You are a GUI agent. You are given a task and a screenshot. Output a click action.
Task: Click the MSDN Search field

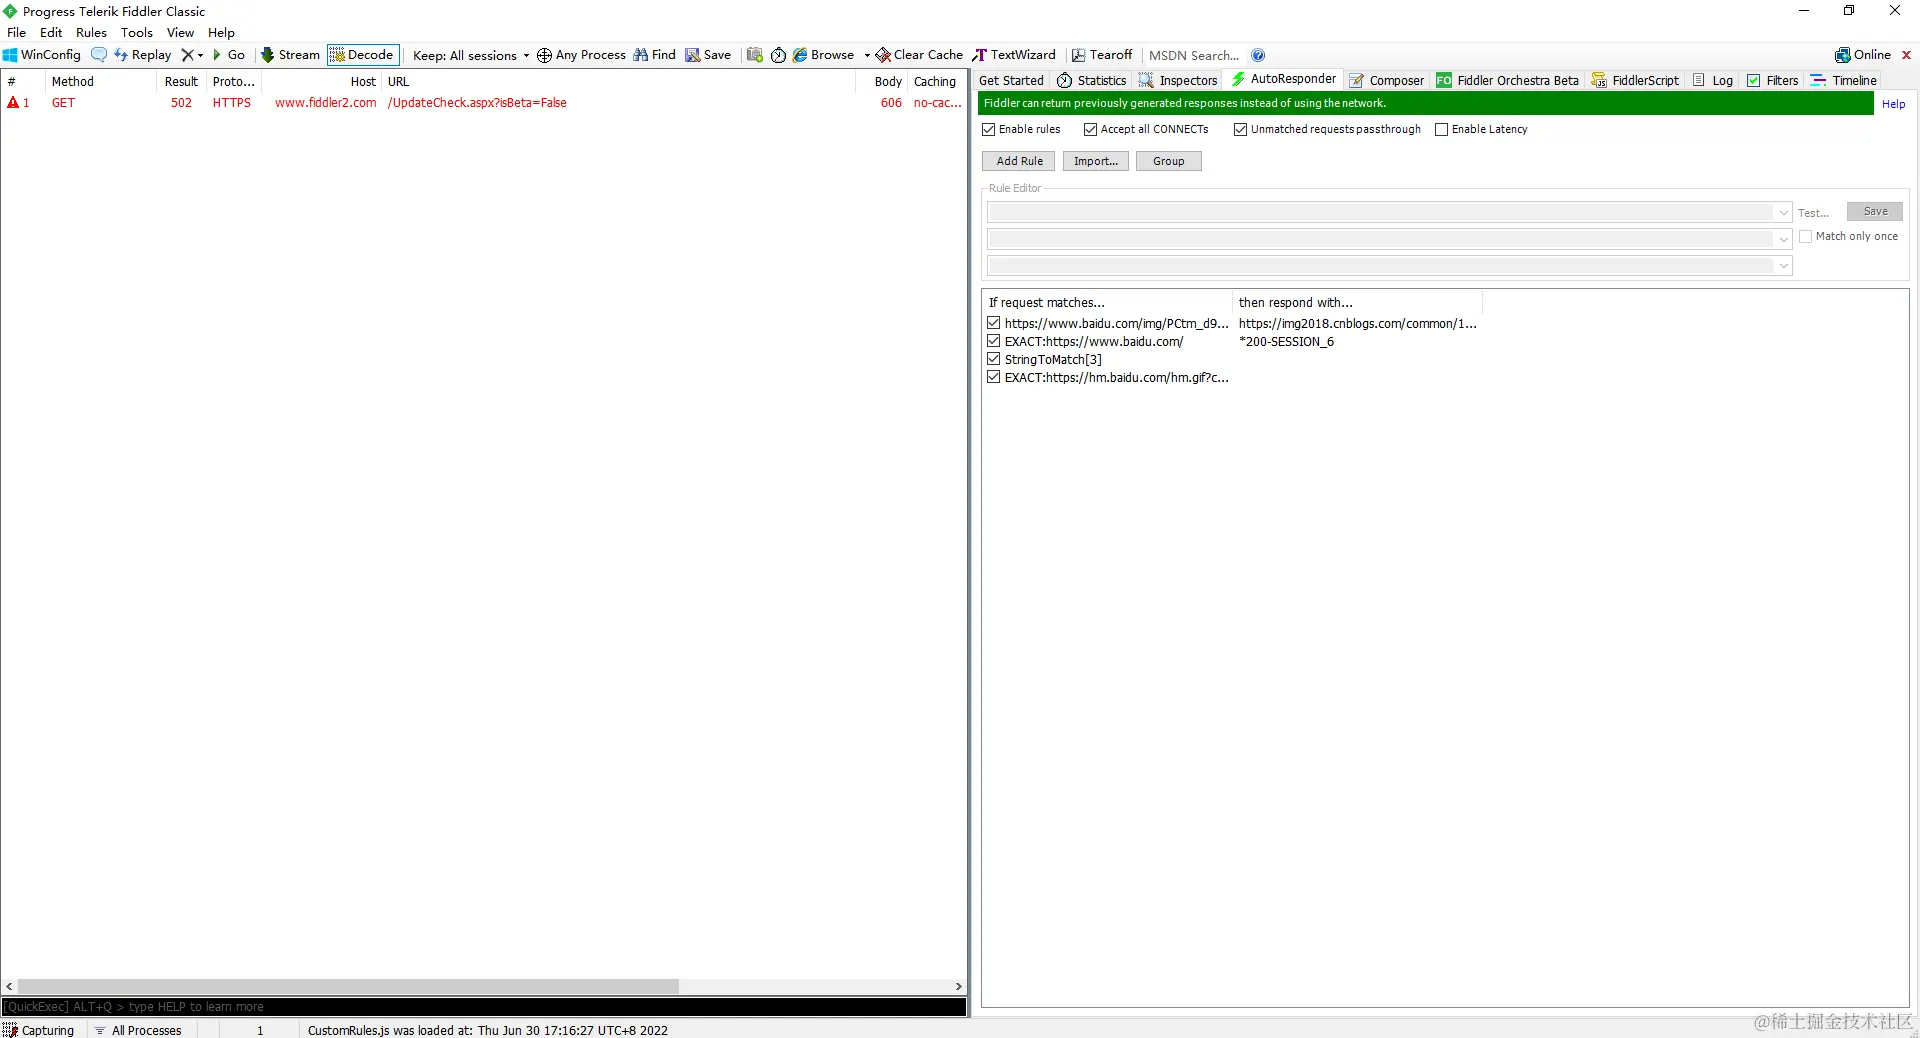tap(1195, 55)
